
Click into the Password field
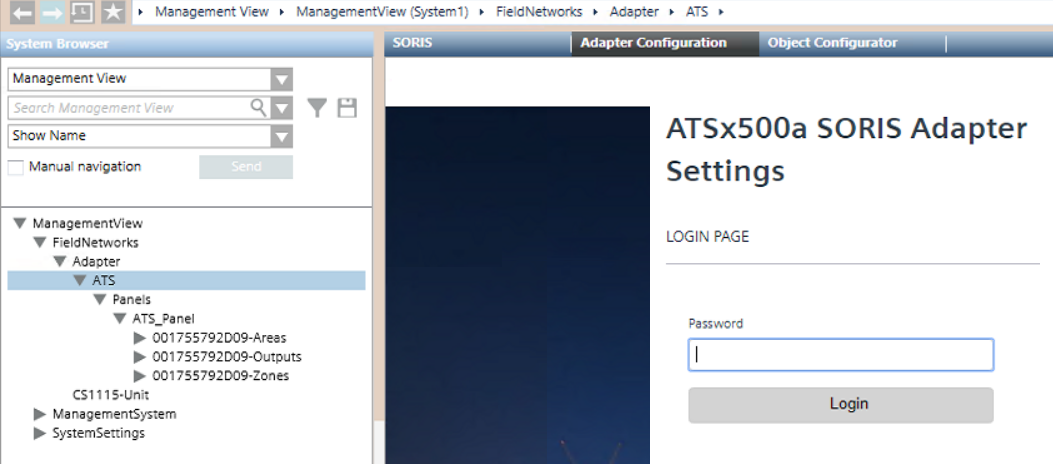840,355
